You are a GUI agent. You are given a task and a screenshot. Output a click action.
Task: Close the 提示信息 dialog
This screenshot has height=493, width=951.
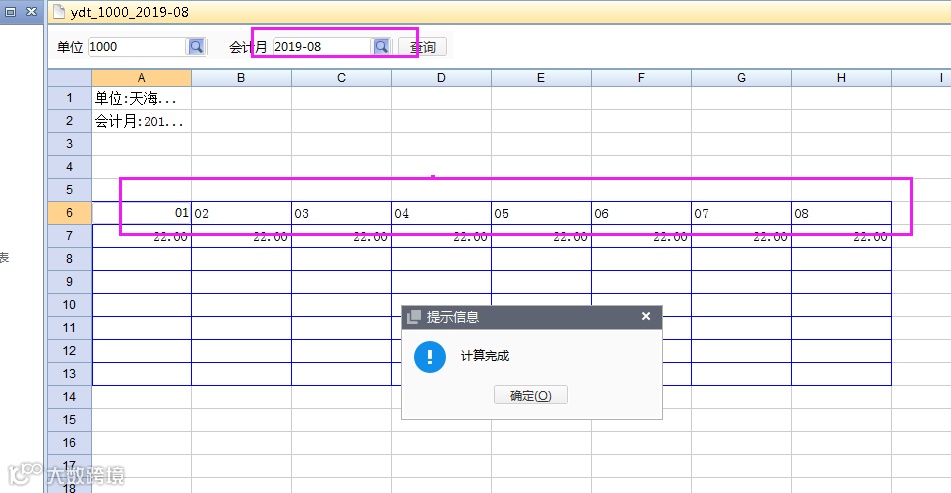646,317
